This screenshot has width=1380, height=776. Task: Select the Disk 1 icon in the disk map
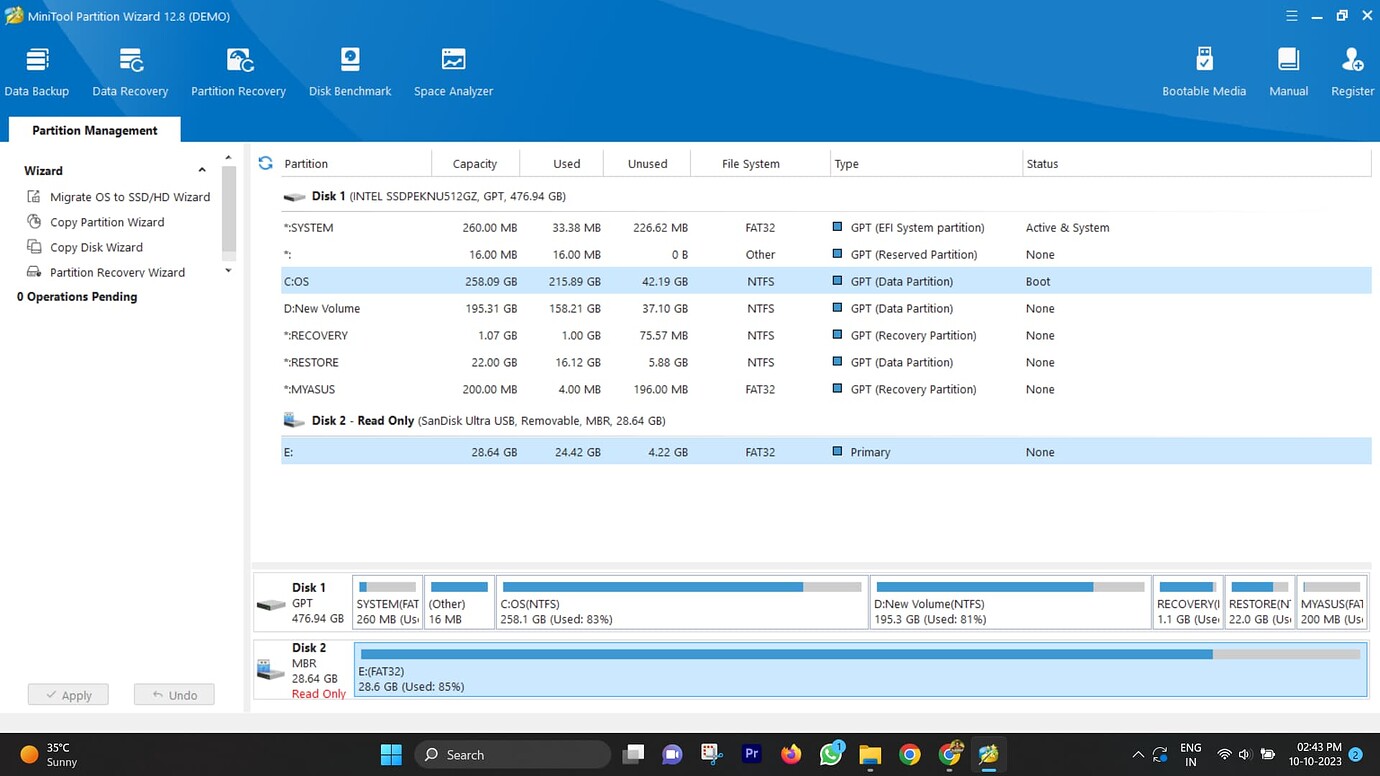(271, 605)
